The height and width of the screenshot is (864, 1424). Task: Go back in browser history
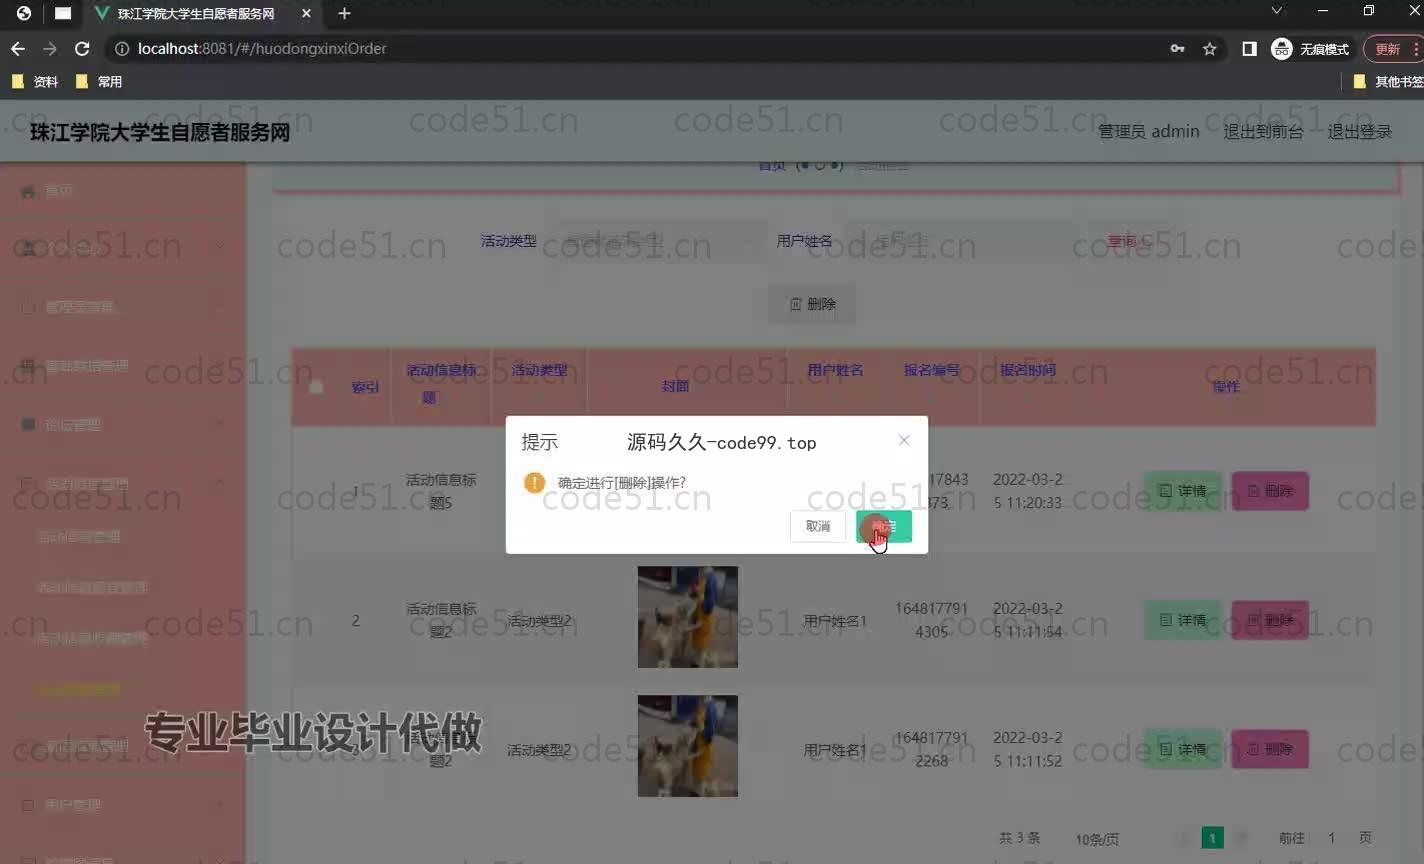18,48
